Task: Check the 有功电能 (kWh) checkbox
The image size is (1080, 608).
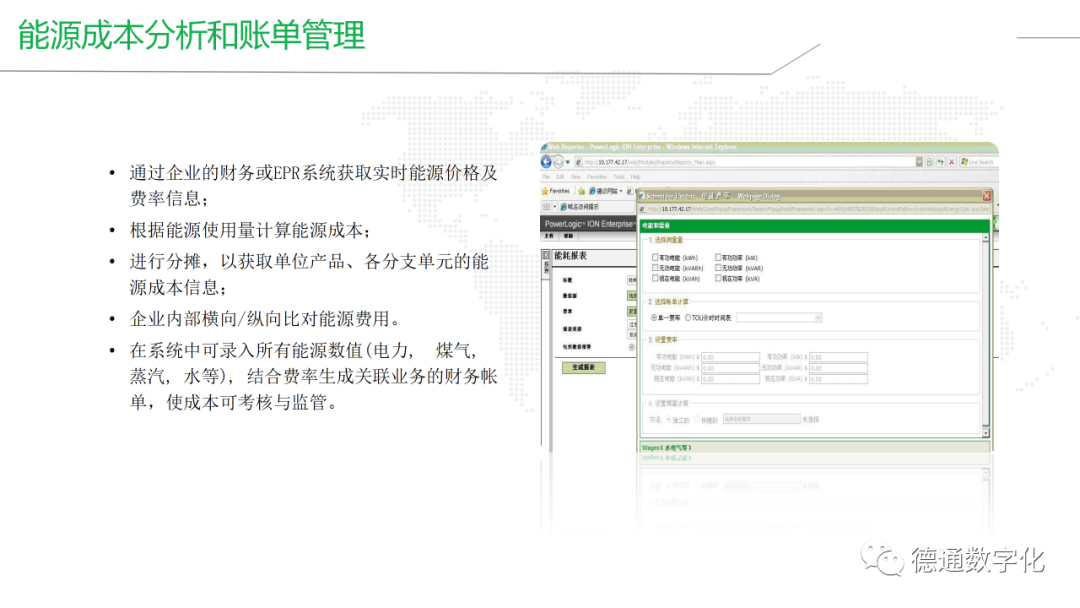Action: 655,258
